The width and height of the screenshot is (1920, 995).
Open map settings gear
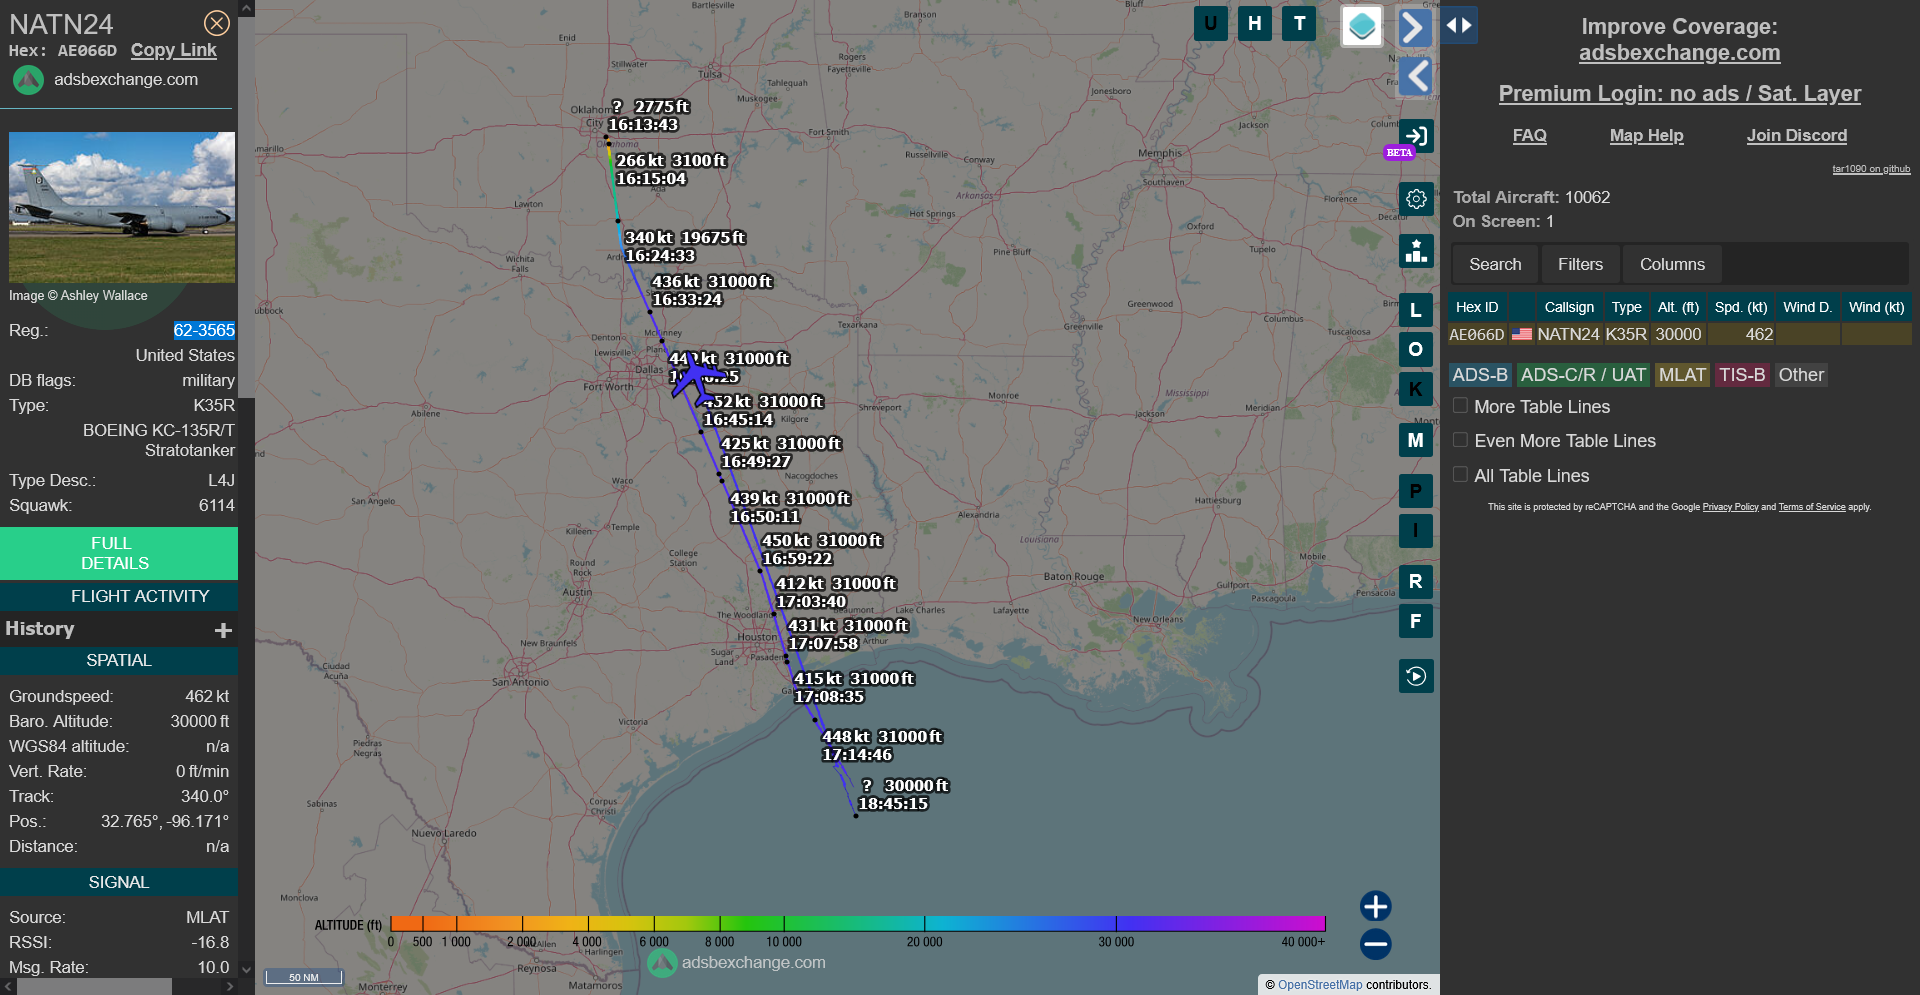tap(1416, 199)
